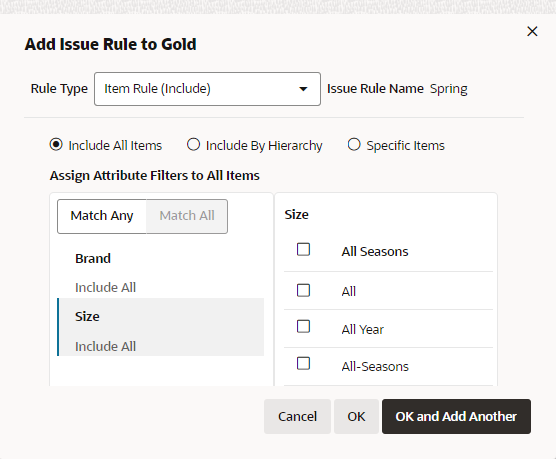Switch to Match Any mode
The image size is (556, 459).
point(102,216)
